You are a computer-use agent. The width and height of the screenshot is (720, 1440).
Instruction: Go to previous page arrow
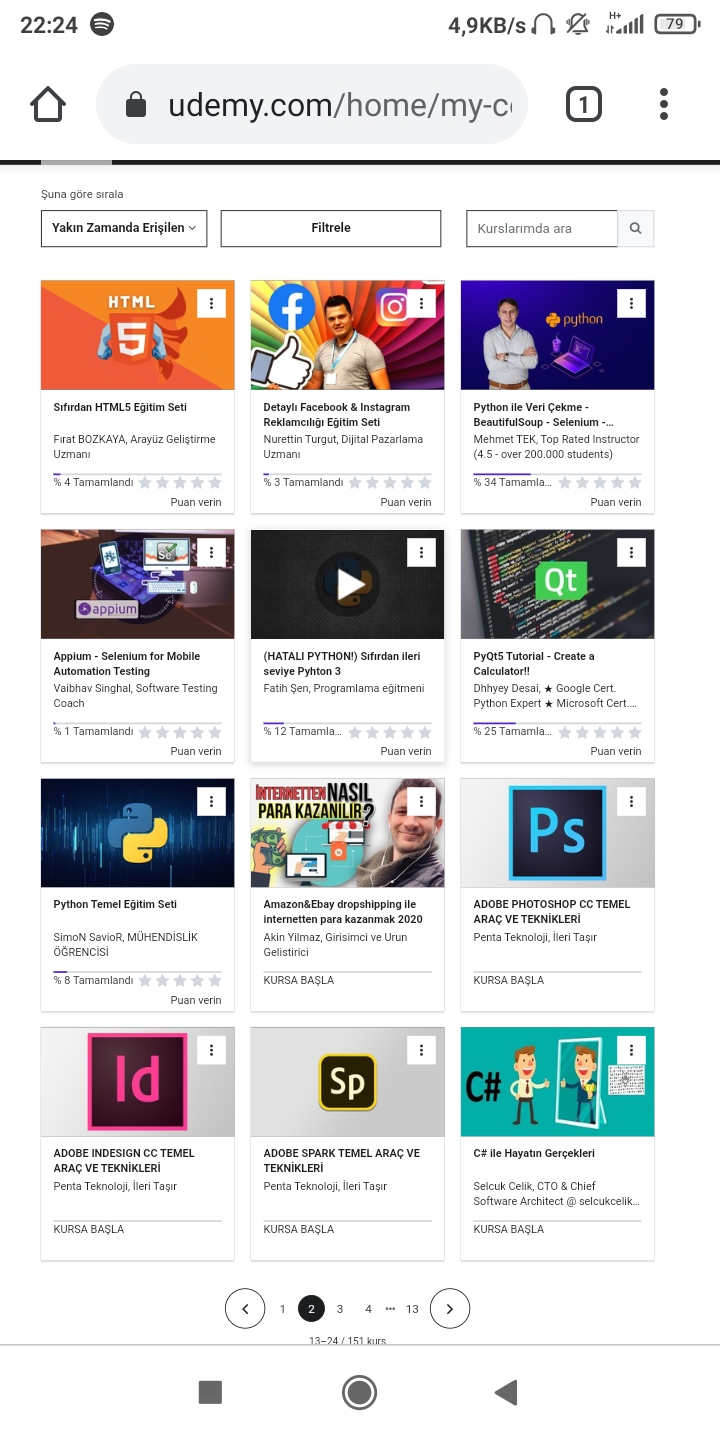[245, 1309]
